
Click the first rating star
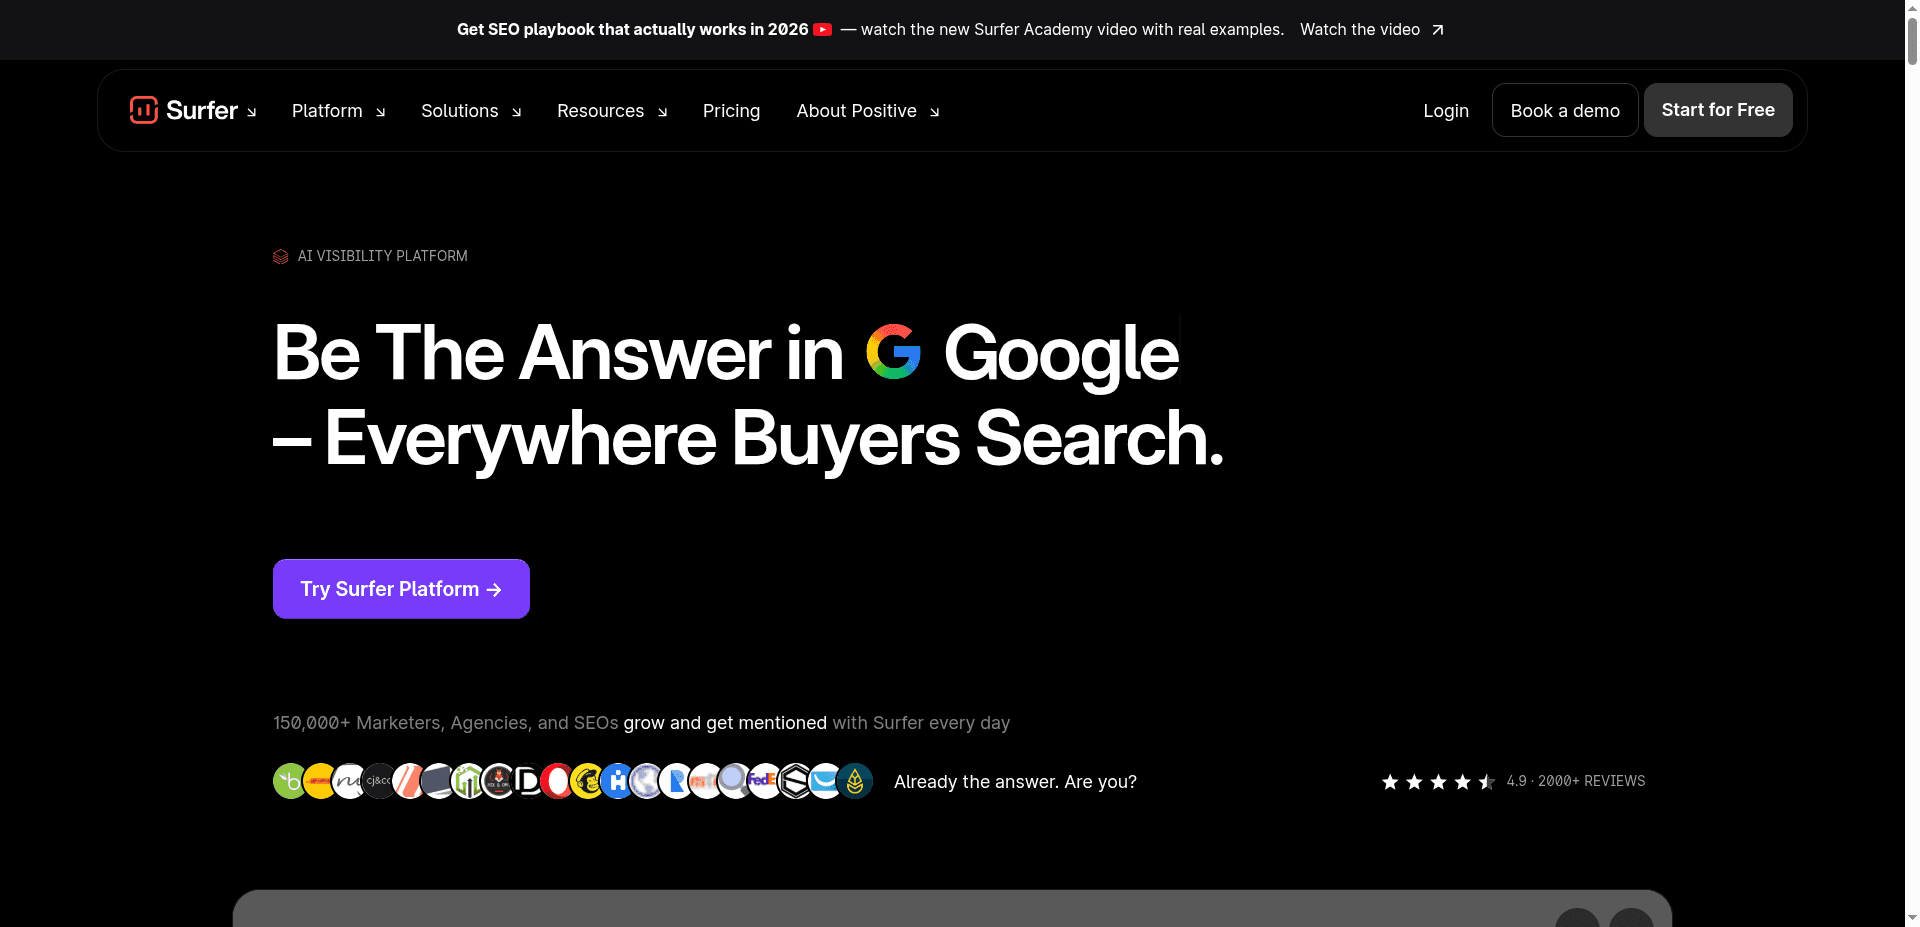click(1390, 782)
